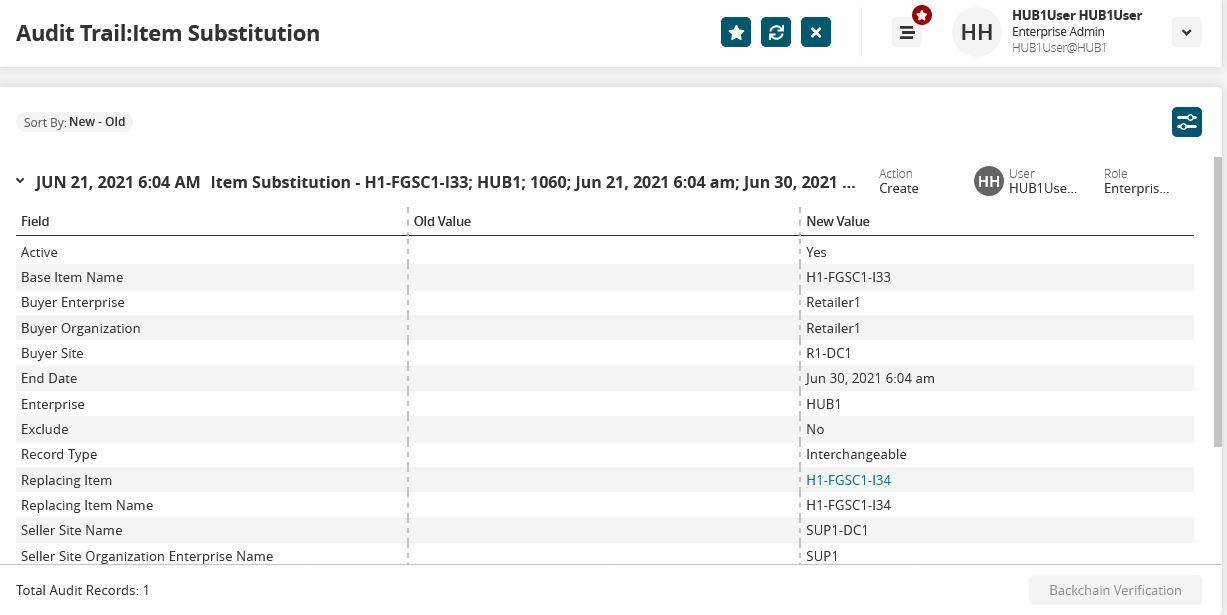Click the Field column header
1227x615 pixels.
coord(35,221)
